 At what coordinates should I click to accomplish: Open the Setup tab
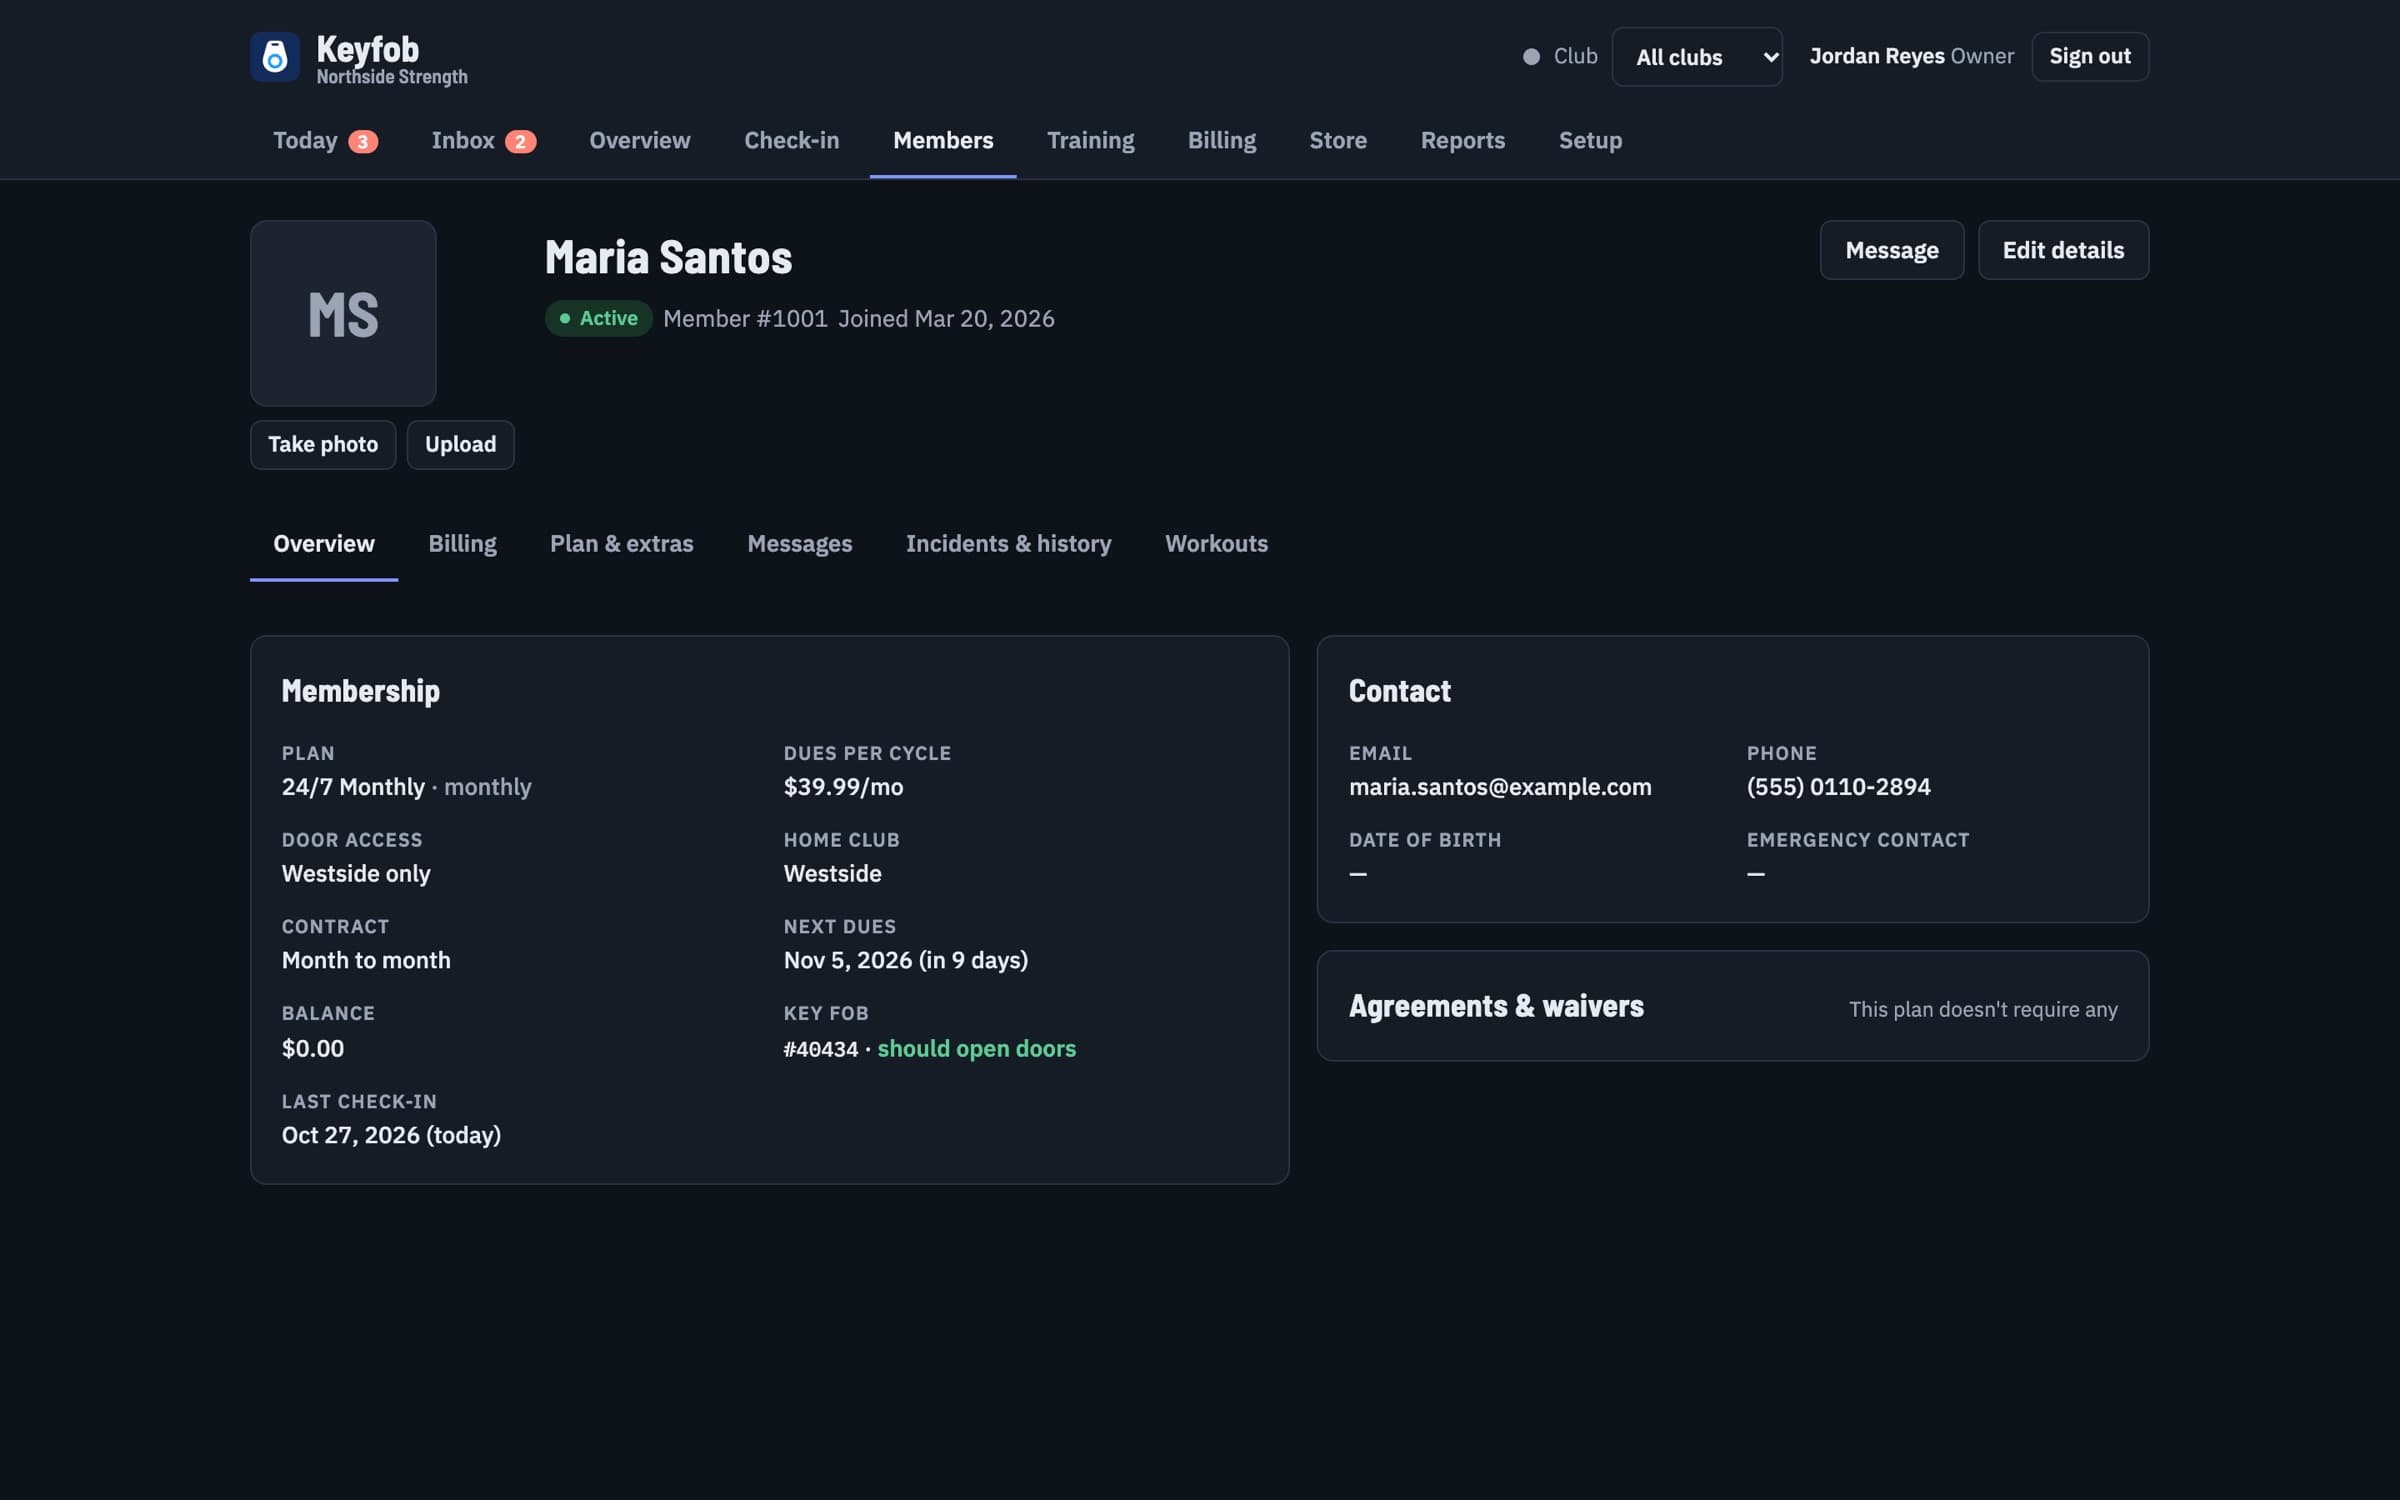(1590, 140)
